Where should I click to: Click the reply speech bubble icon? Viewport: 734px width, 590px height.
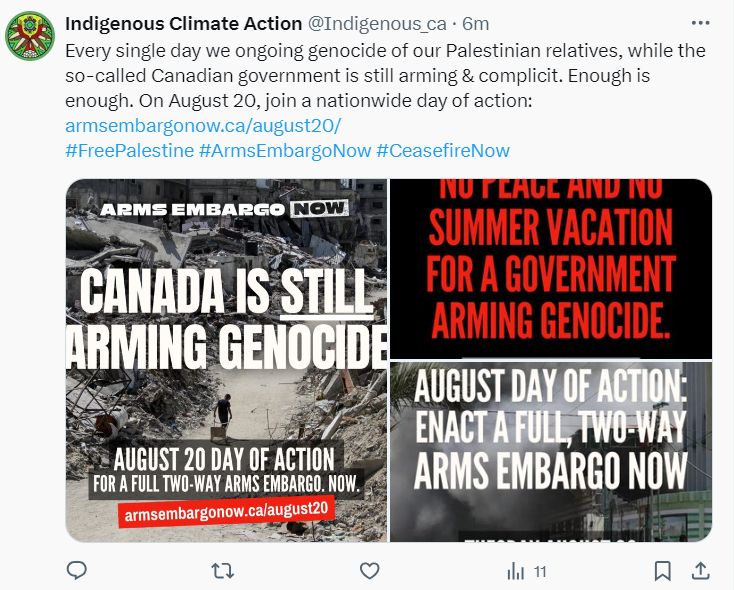coord(77,570)
